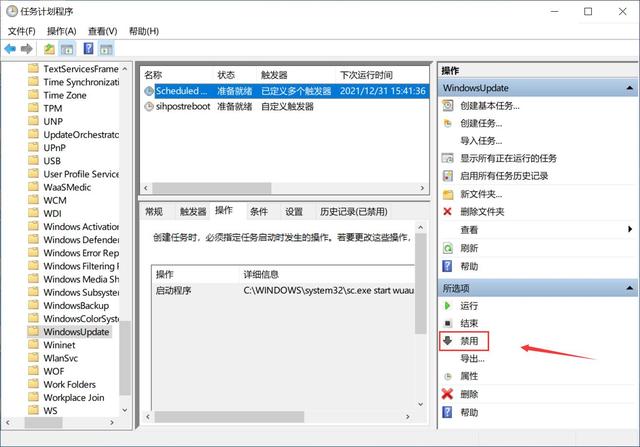Click the up-one-level folder toolbar icon
The width and height of the screenshot is (640, 447).
click(x=49, y=49)
